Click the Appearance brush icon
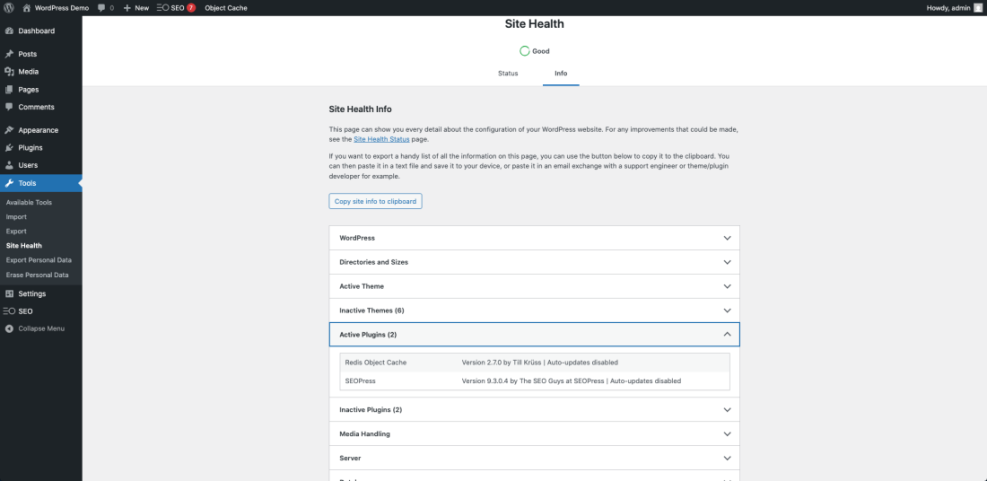Viewport: 987px width, 481px height. [x=9, y=130]
